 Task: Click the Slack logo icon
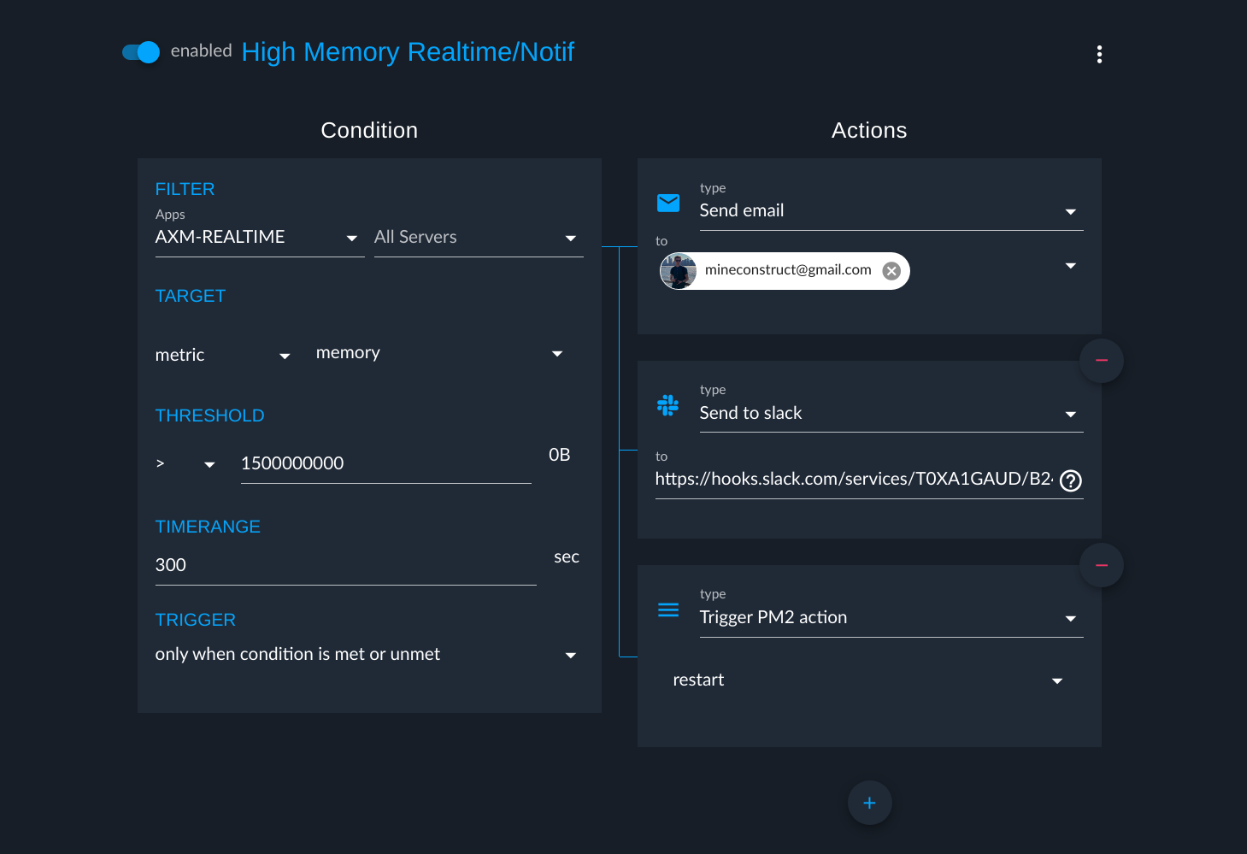tap(668, 406)
